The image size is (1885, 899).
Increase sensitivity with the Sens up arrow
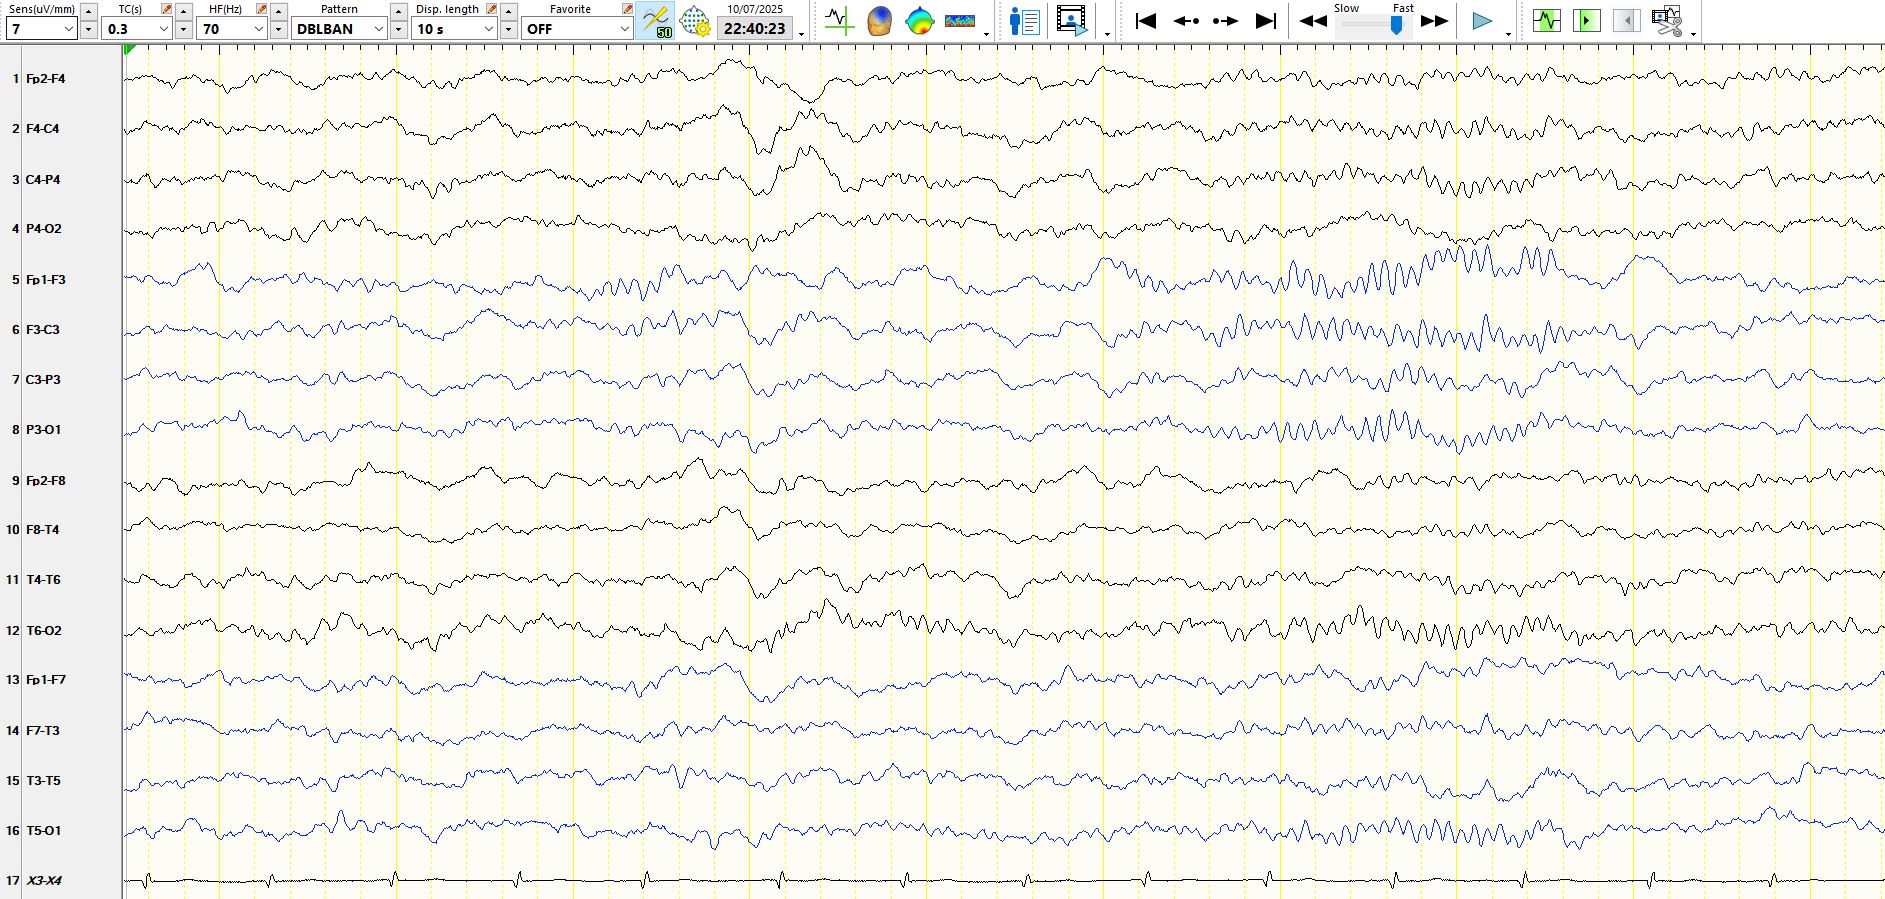coord(89,11)
